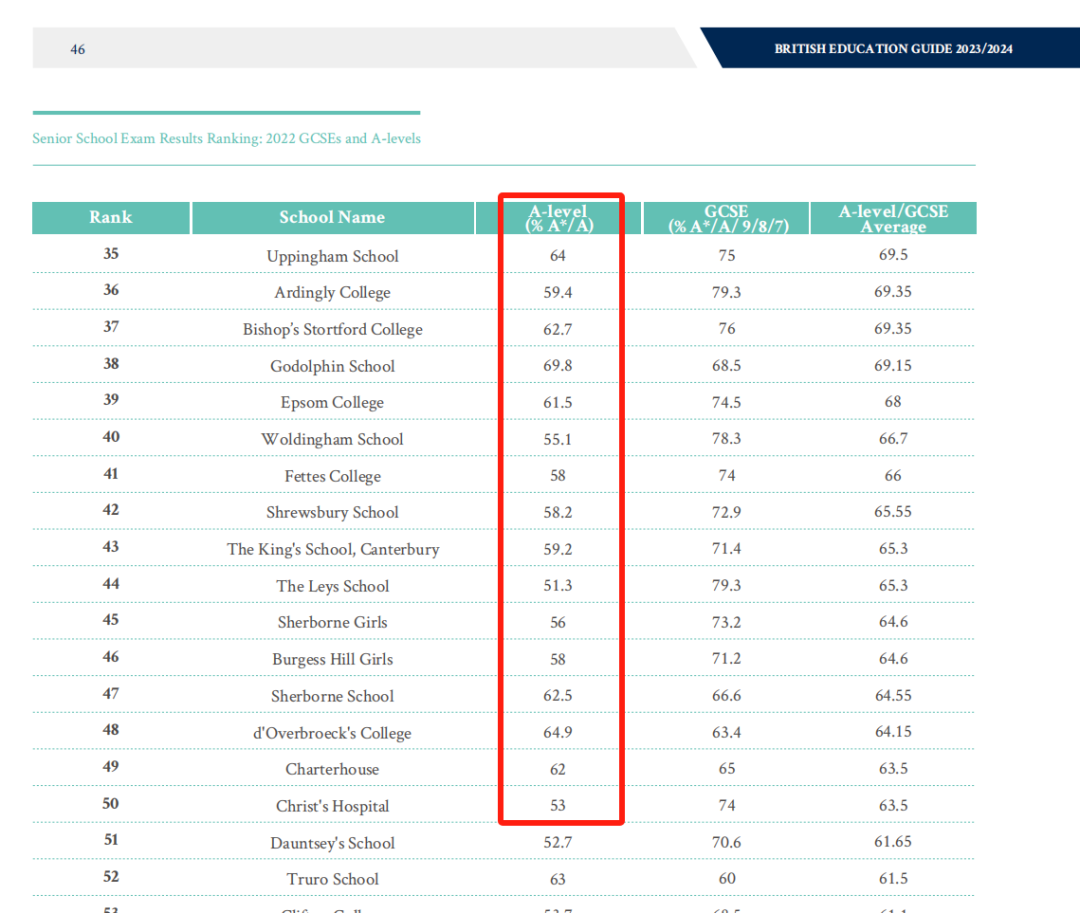Click Godolphin School average value 69.15
This screenshot has height=913, width=1080.
point(893,366)
